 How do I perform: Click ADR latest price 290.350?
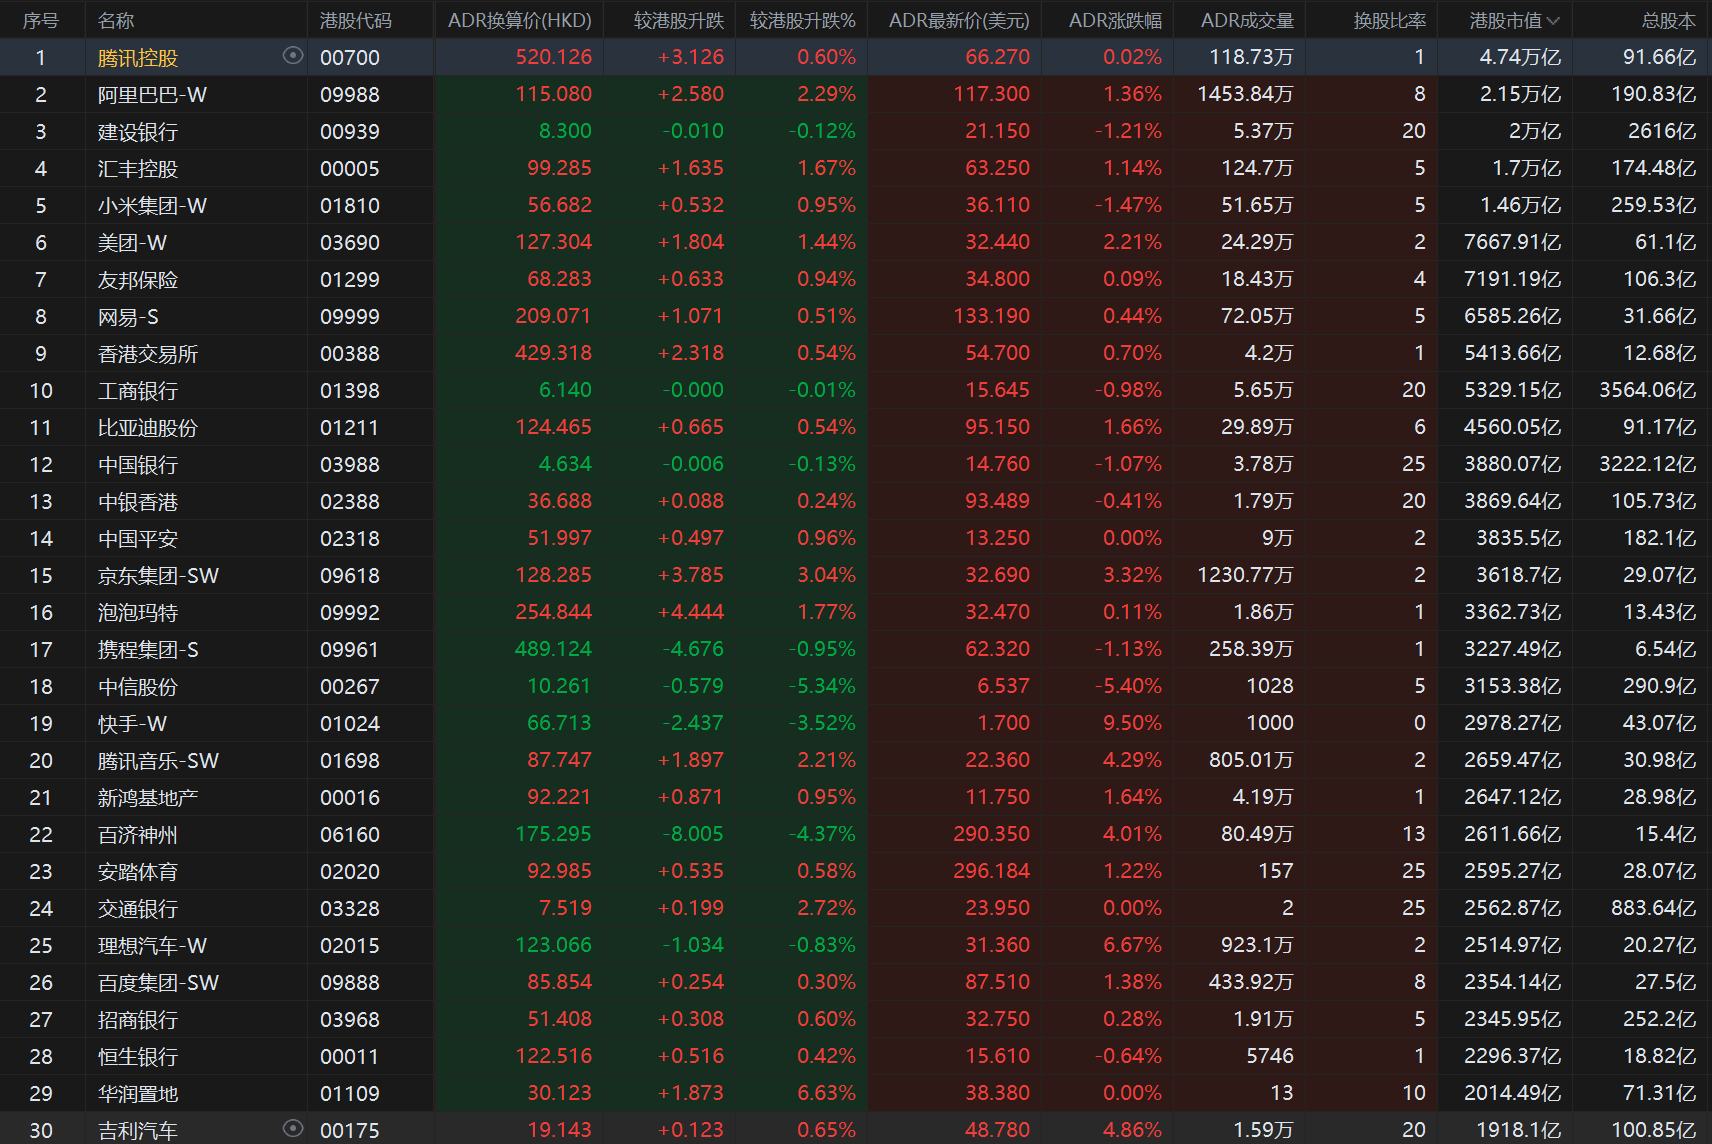click(991, 834)
